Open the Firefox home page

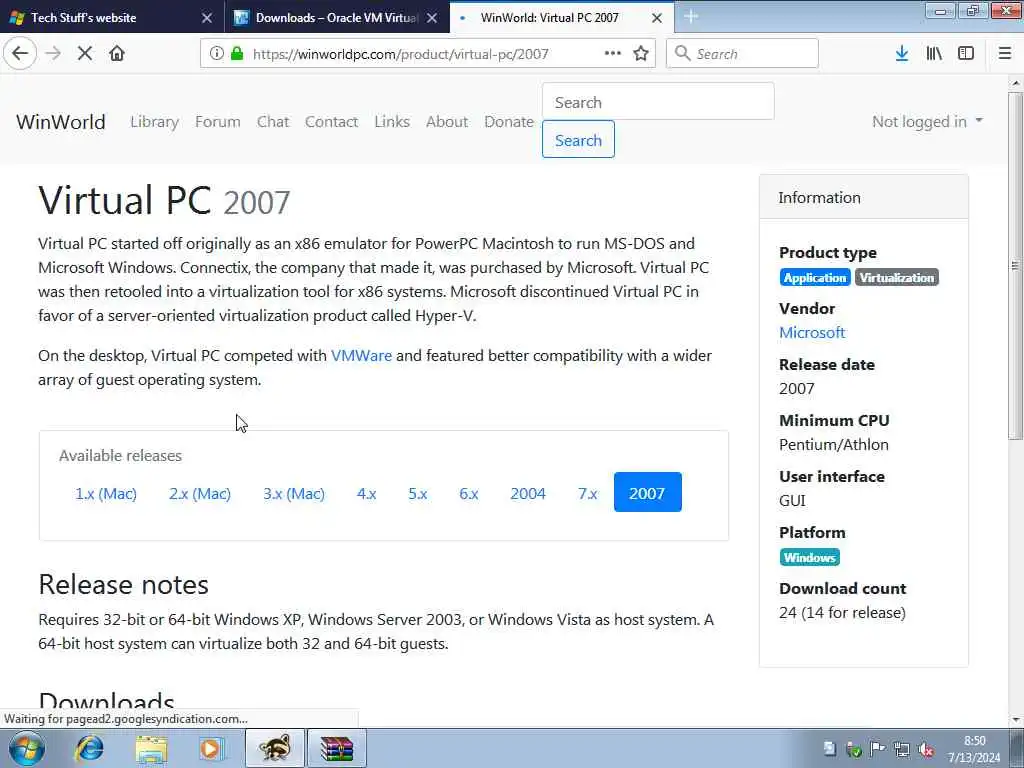pyautogui.click(x=117, y=54)
